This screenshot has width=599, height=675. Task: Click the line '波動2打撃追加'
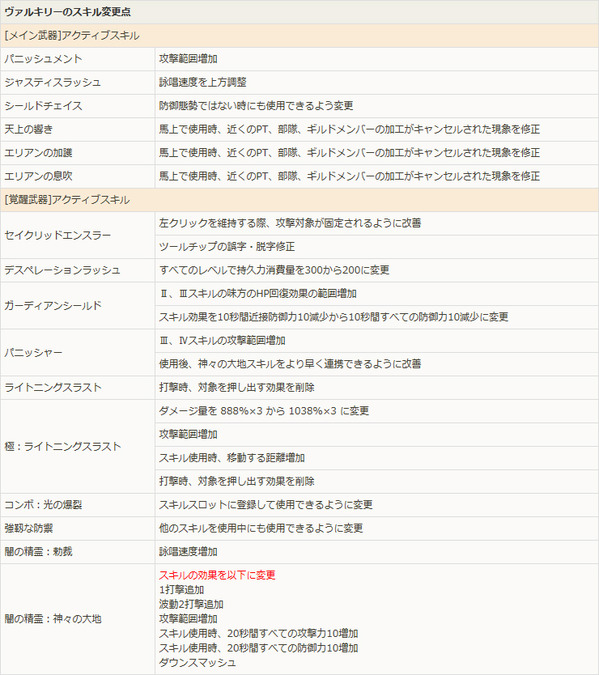(191, 604)
